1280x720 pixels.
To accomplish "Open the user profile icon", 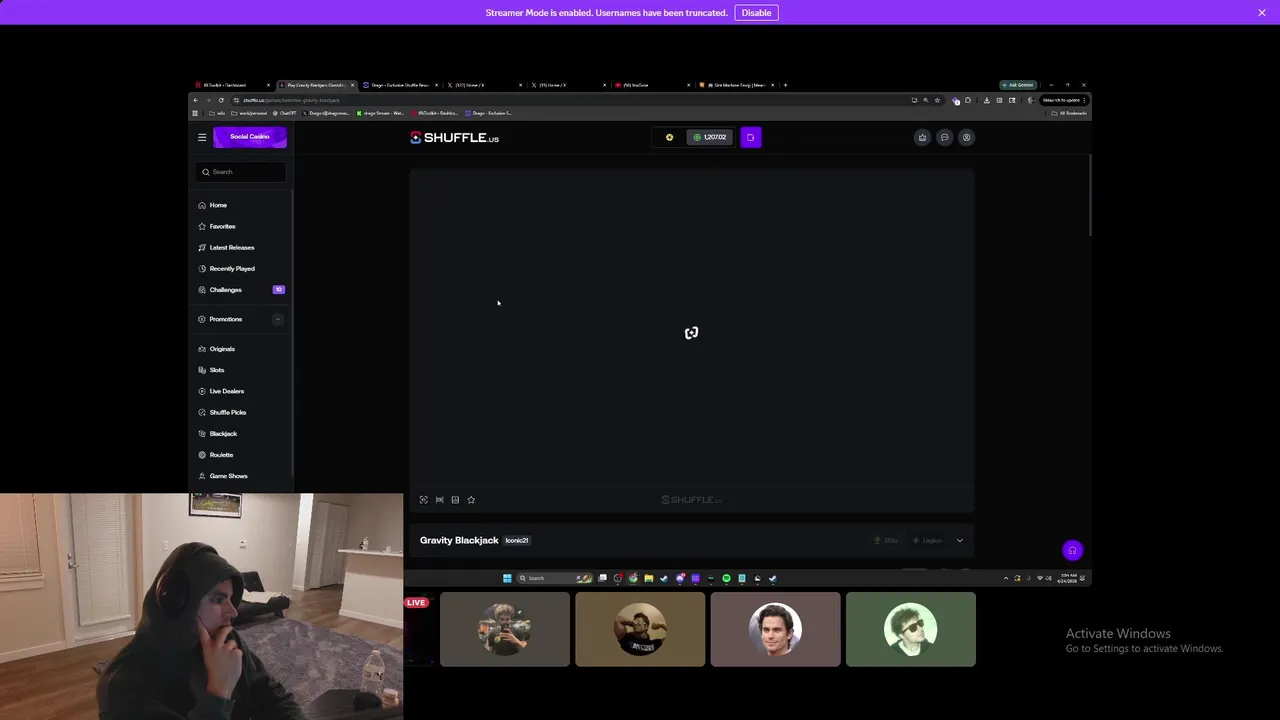I will 966,137.
